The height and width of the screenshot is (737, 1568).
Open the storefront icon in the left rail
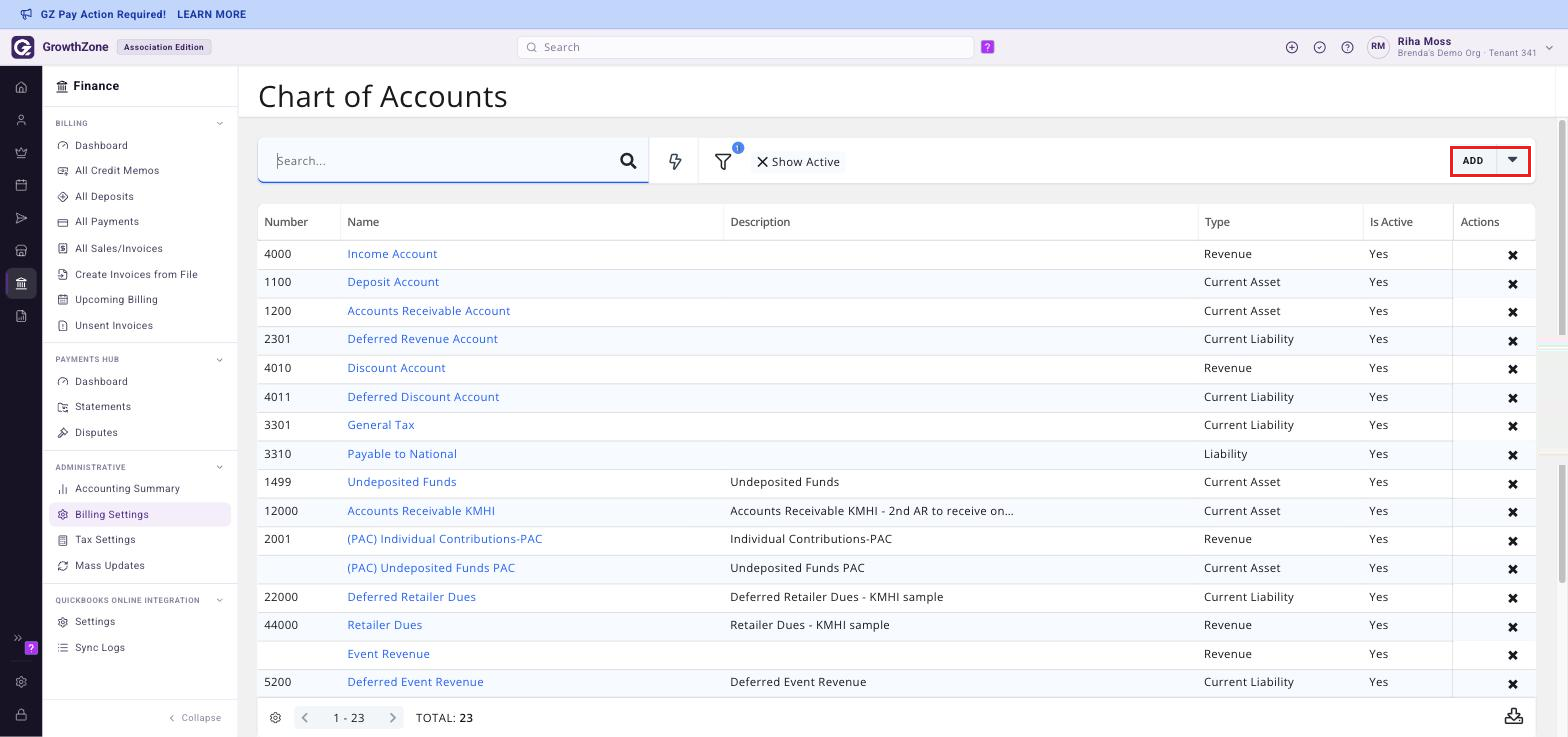[21, 250]
